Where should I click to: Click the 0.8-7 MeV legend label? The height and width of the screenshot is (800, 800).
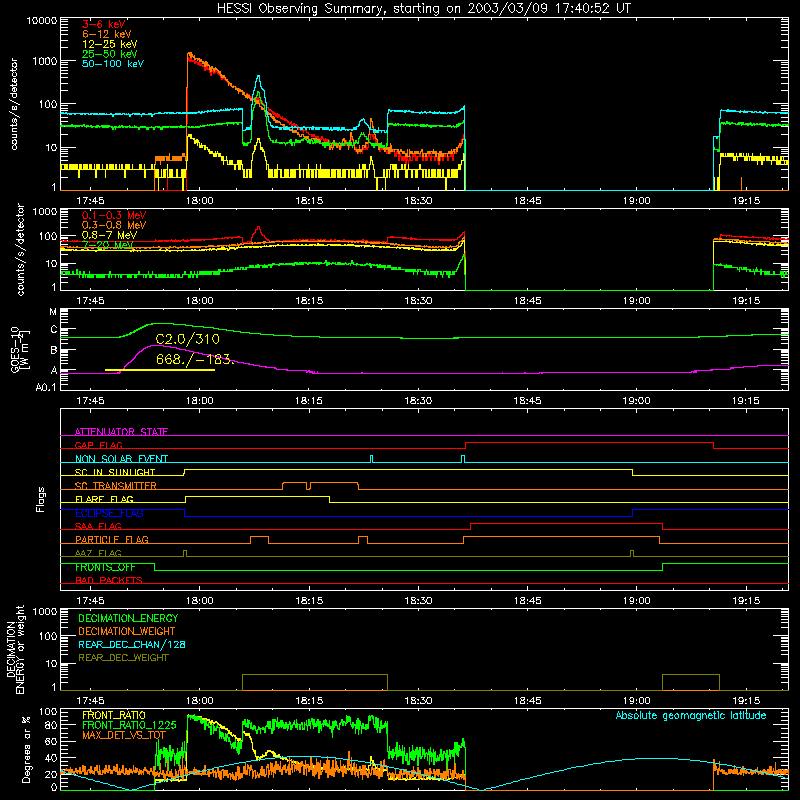tap(110, 235)
